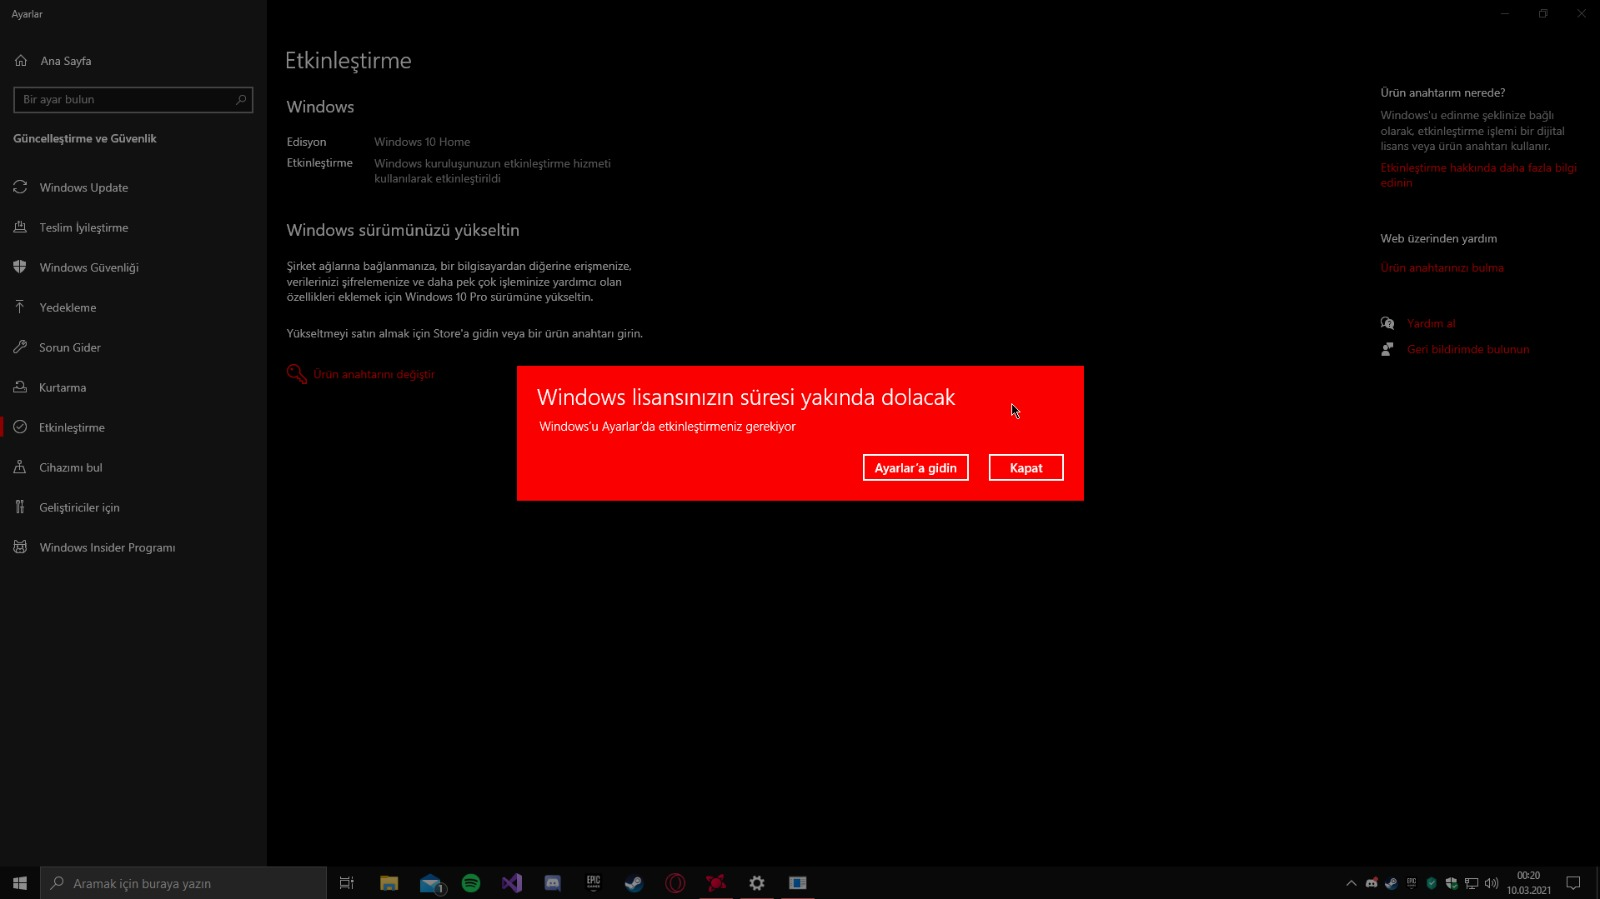Image resolution: width=1600 pixels, height=899 pixels.
Task: Open Task View from the taskbar
Action: click(347, 883)
